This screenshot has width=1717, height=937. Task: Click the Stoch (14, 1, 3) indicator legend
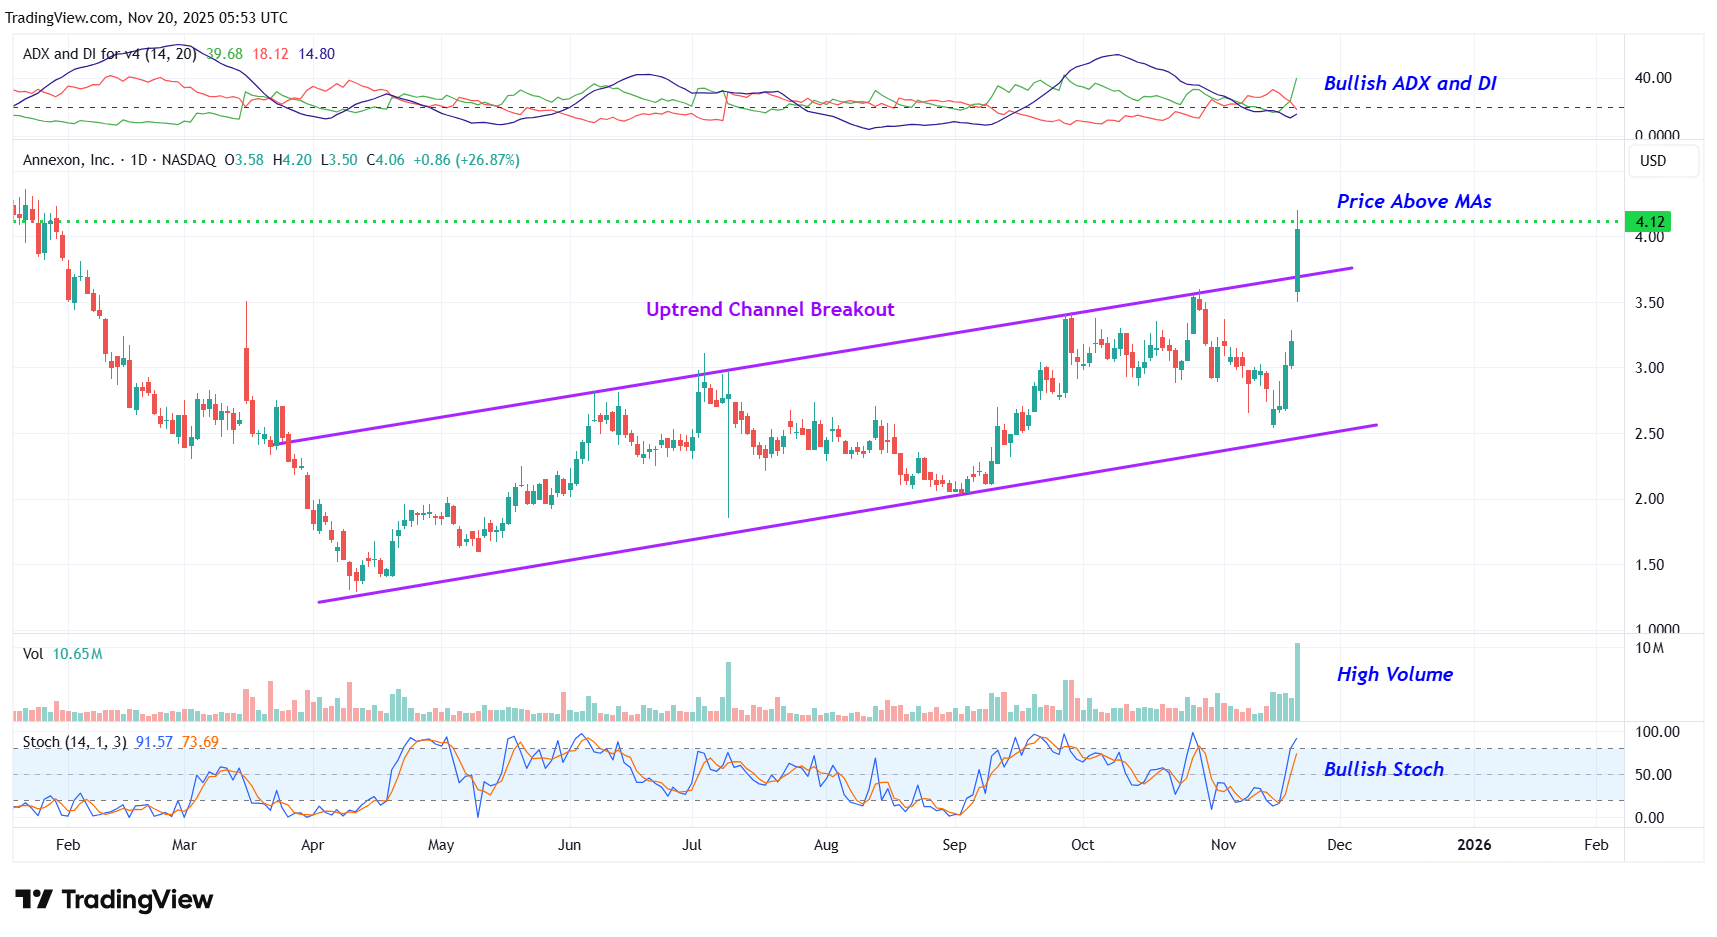point(74,742)
